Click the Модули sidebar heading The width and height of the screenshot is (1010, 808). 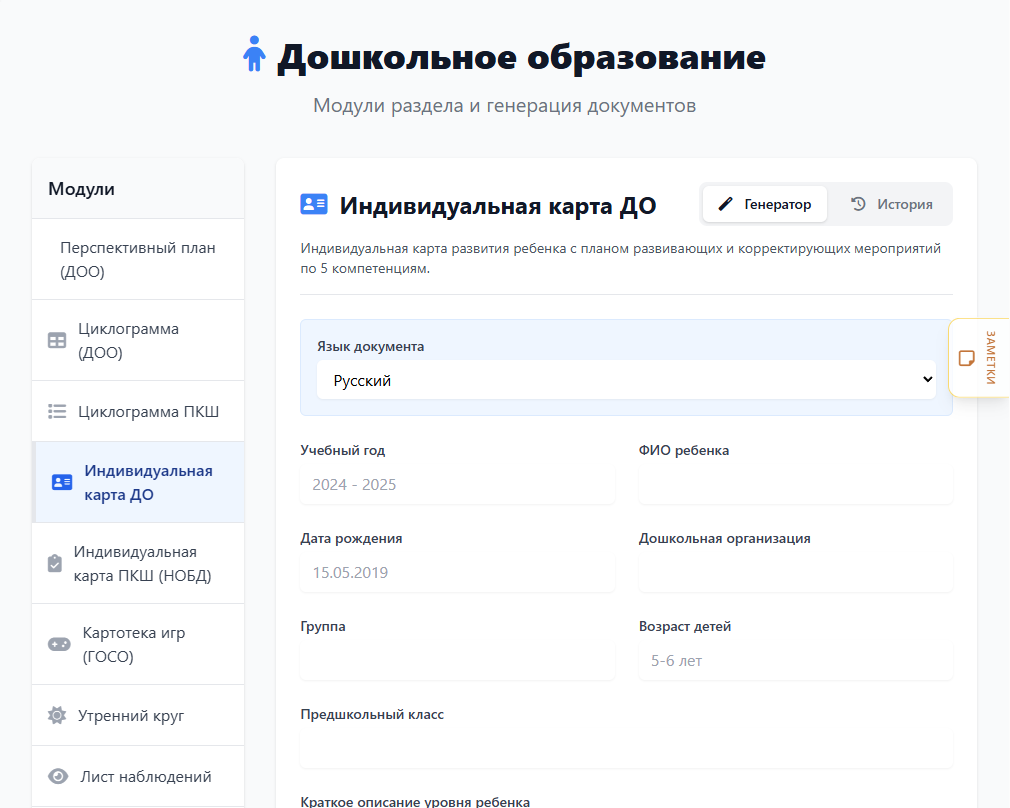click(x=81, y=189)
